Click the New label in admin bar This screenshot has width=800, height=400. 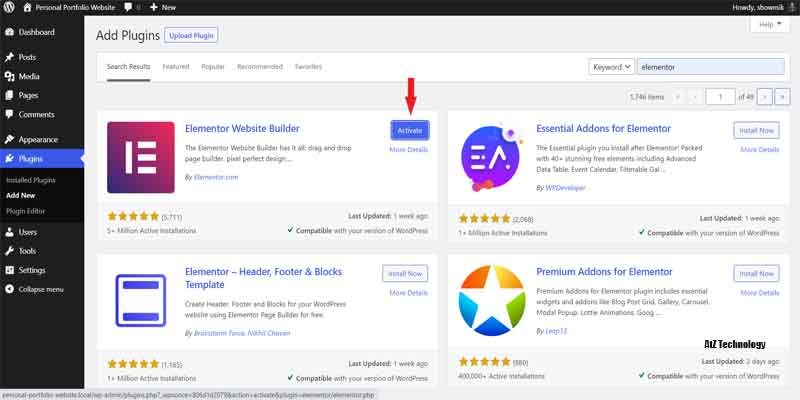coord(169,8)
